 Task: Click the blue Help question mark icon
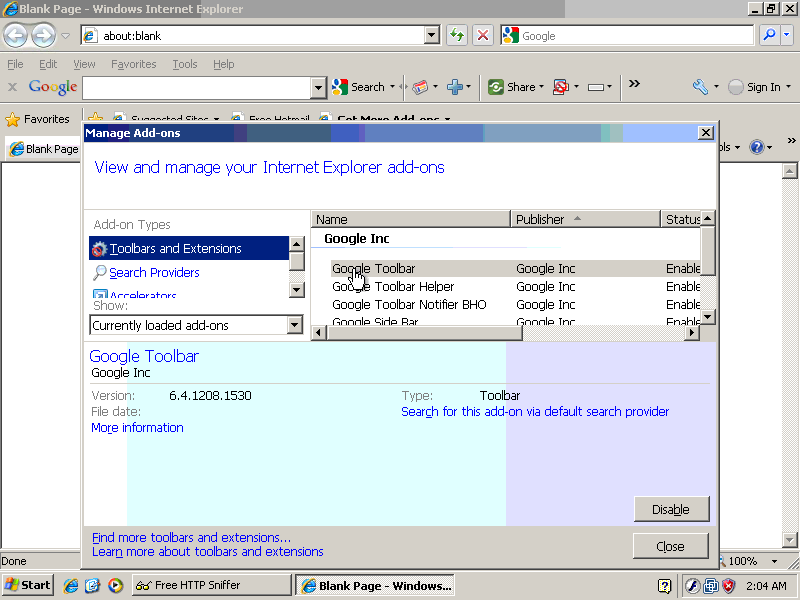tap(756, 147)
